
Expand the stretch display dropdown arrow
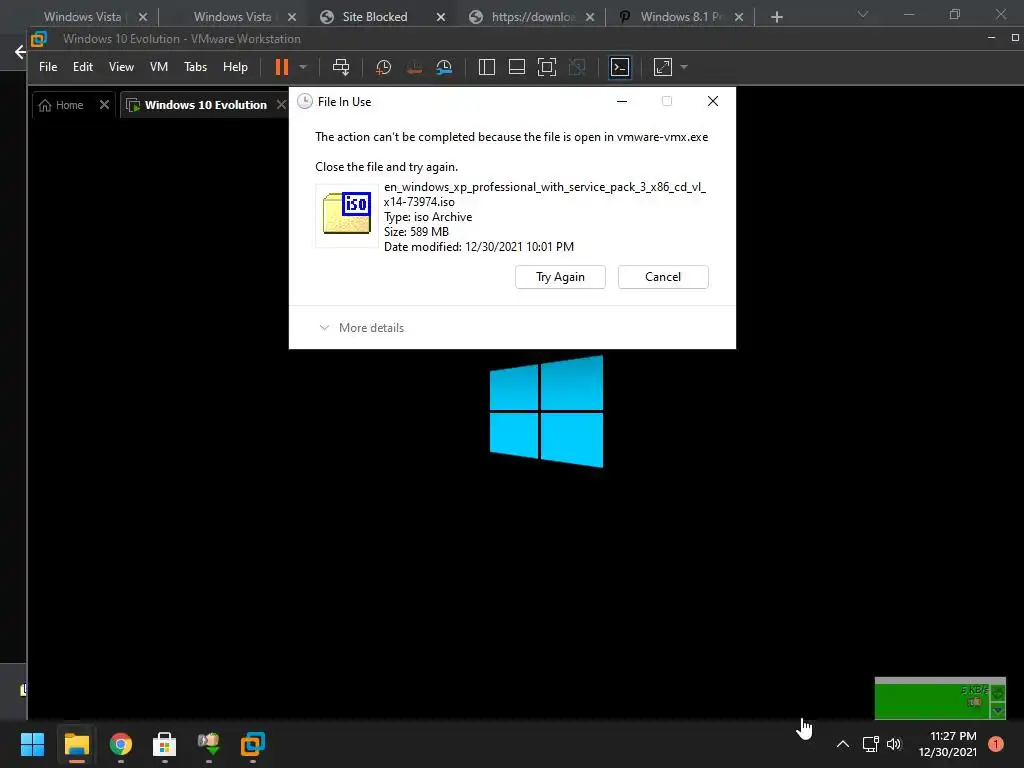coord(684,67)
